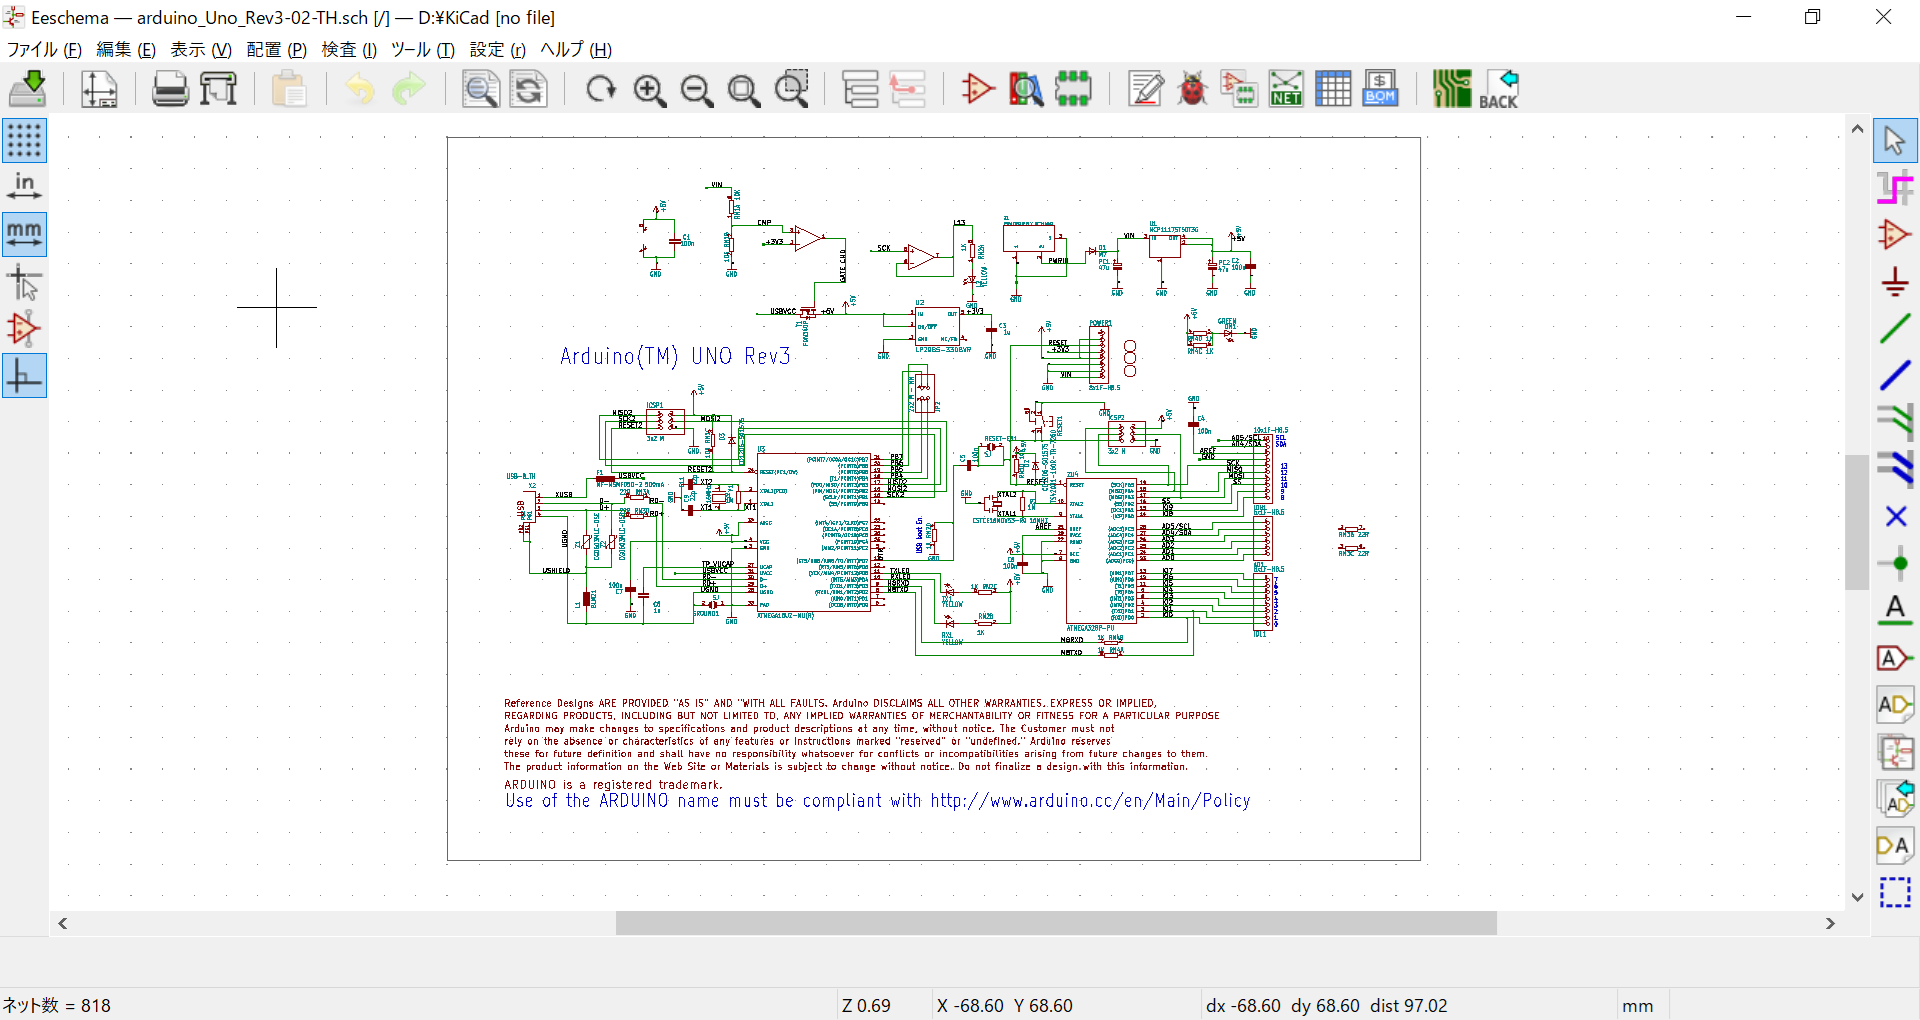Click the Zoom in magnifier icon

point(650,90)
